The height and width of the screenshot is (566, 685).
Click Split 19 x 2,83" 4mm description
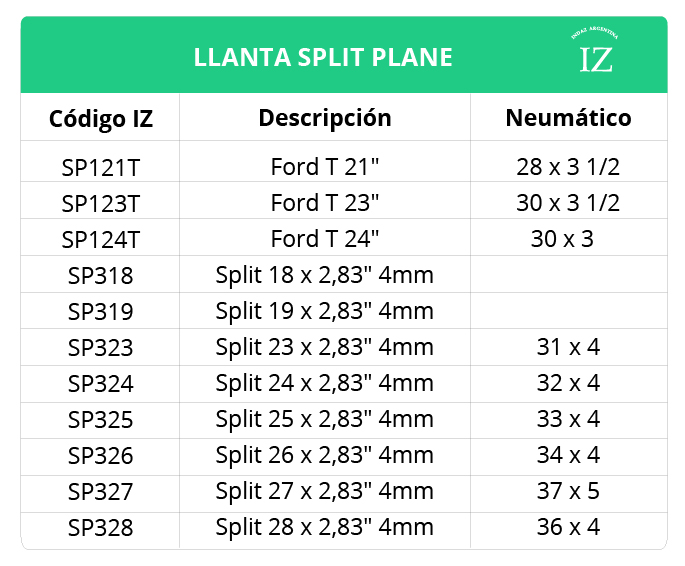tap(325, 311)
